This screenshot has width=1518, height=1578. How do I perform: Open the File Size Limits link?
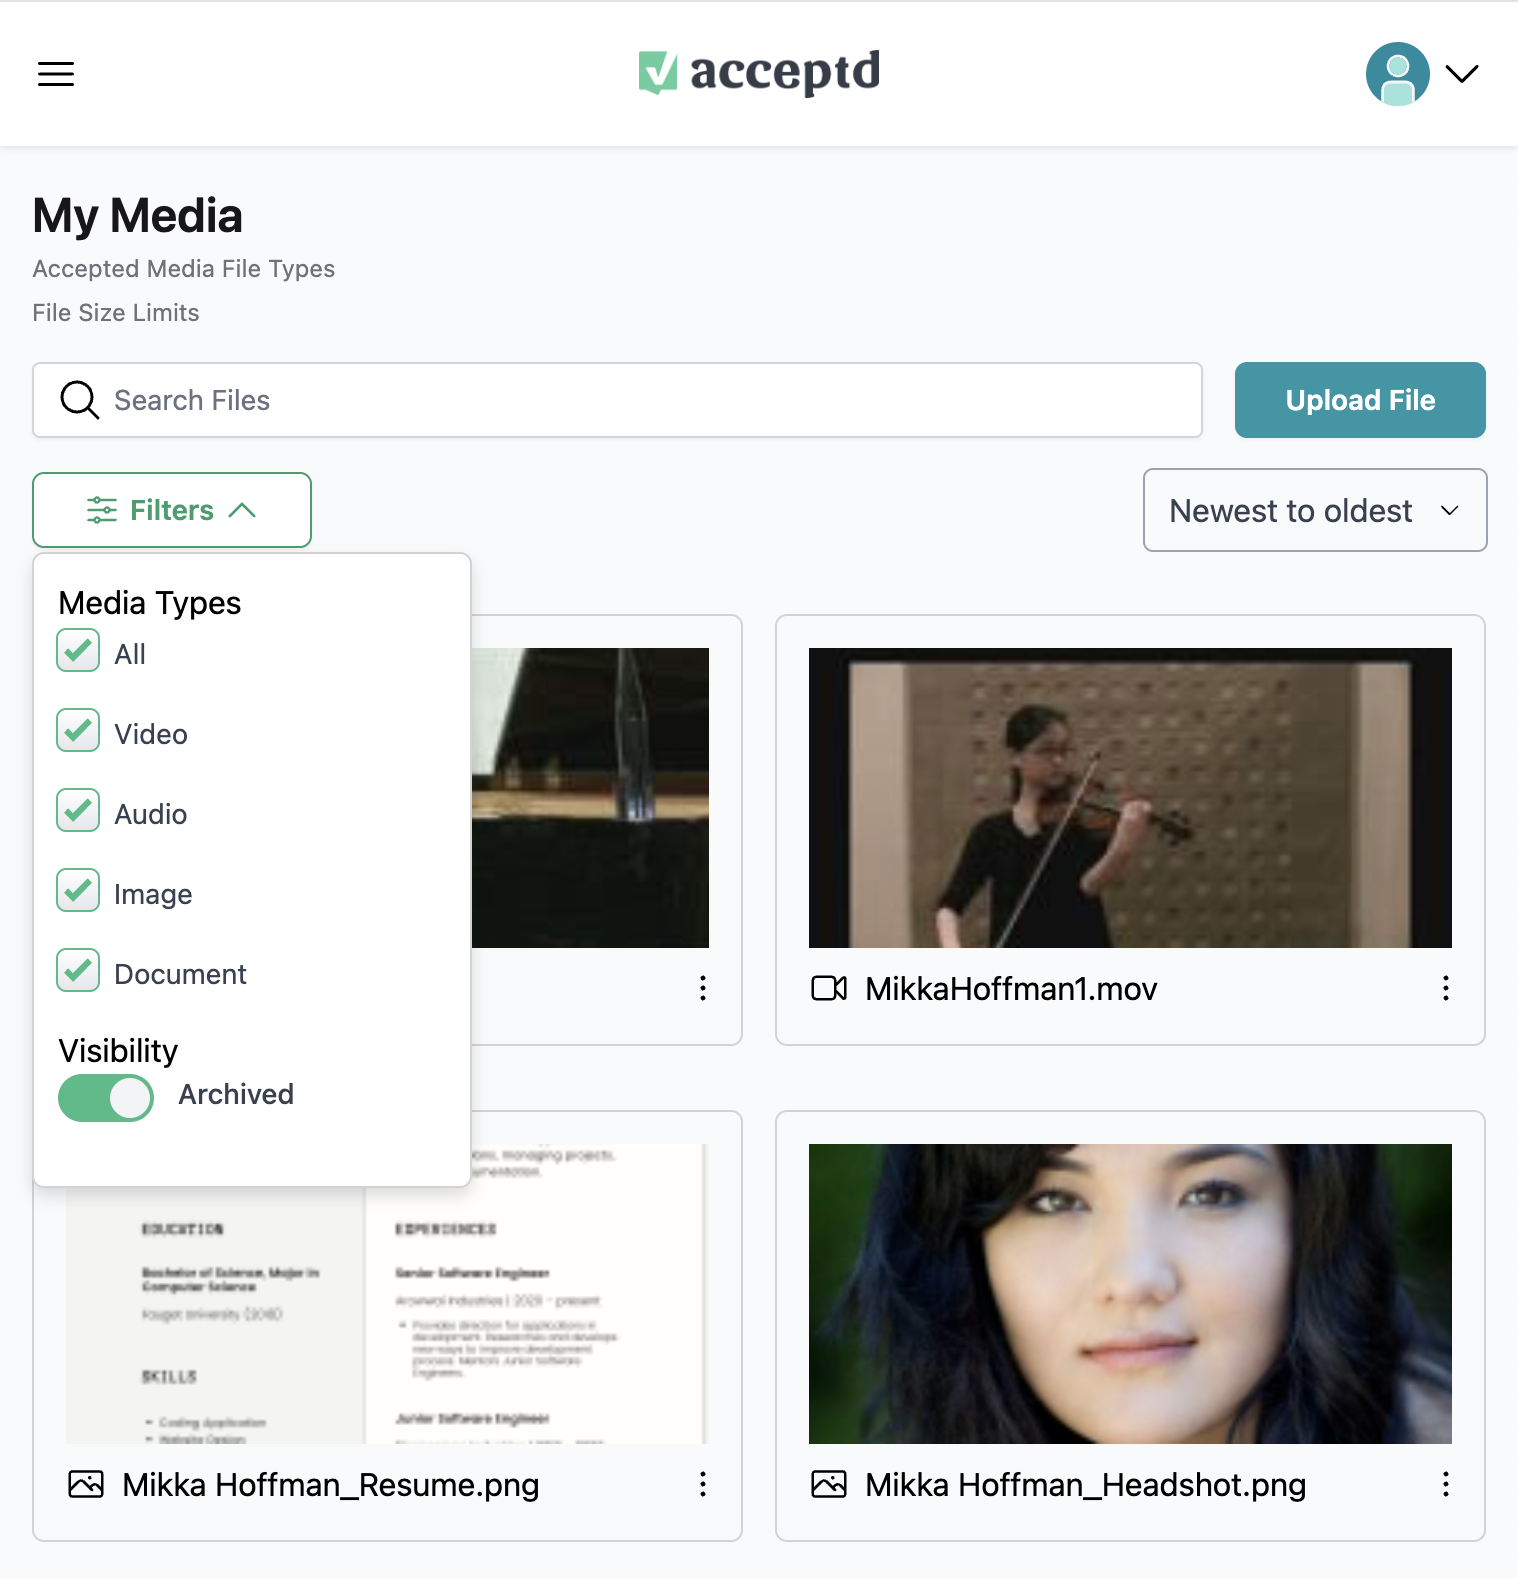click(116, 313)
